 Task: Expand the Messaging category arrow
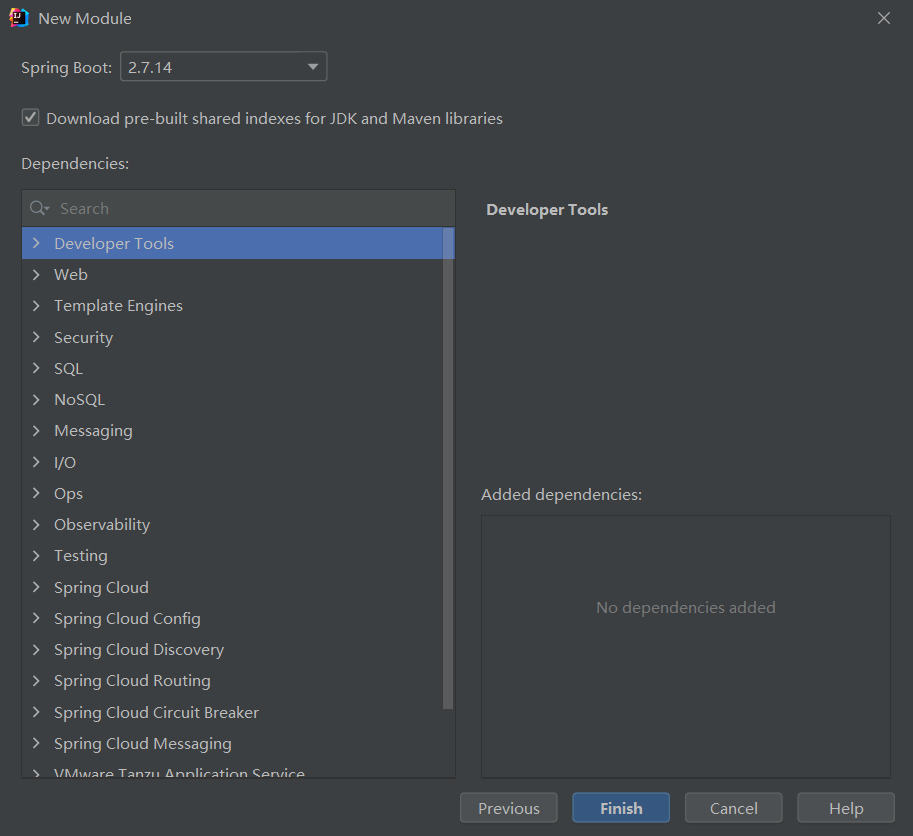[x=36, y=431]
